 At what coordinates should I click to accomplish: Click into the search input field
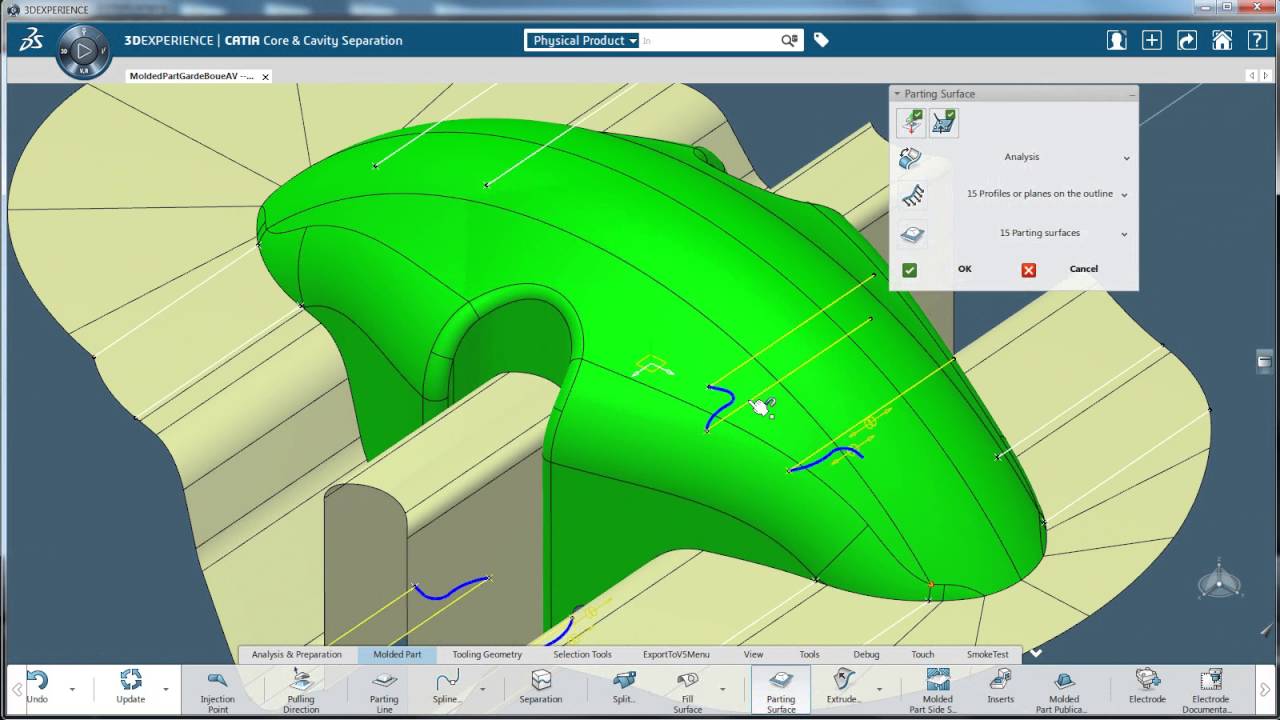[x=708, y=41]
